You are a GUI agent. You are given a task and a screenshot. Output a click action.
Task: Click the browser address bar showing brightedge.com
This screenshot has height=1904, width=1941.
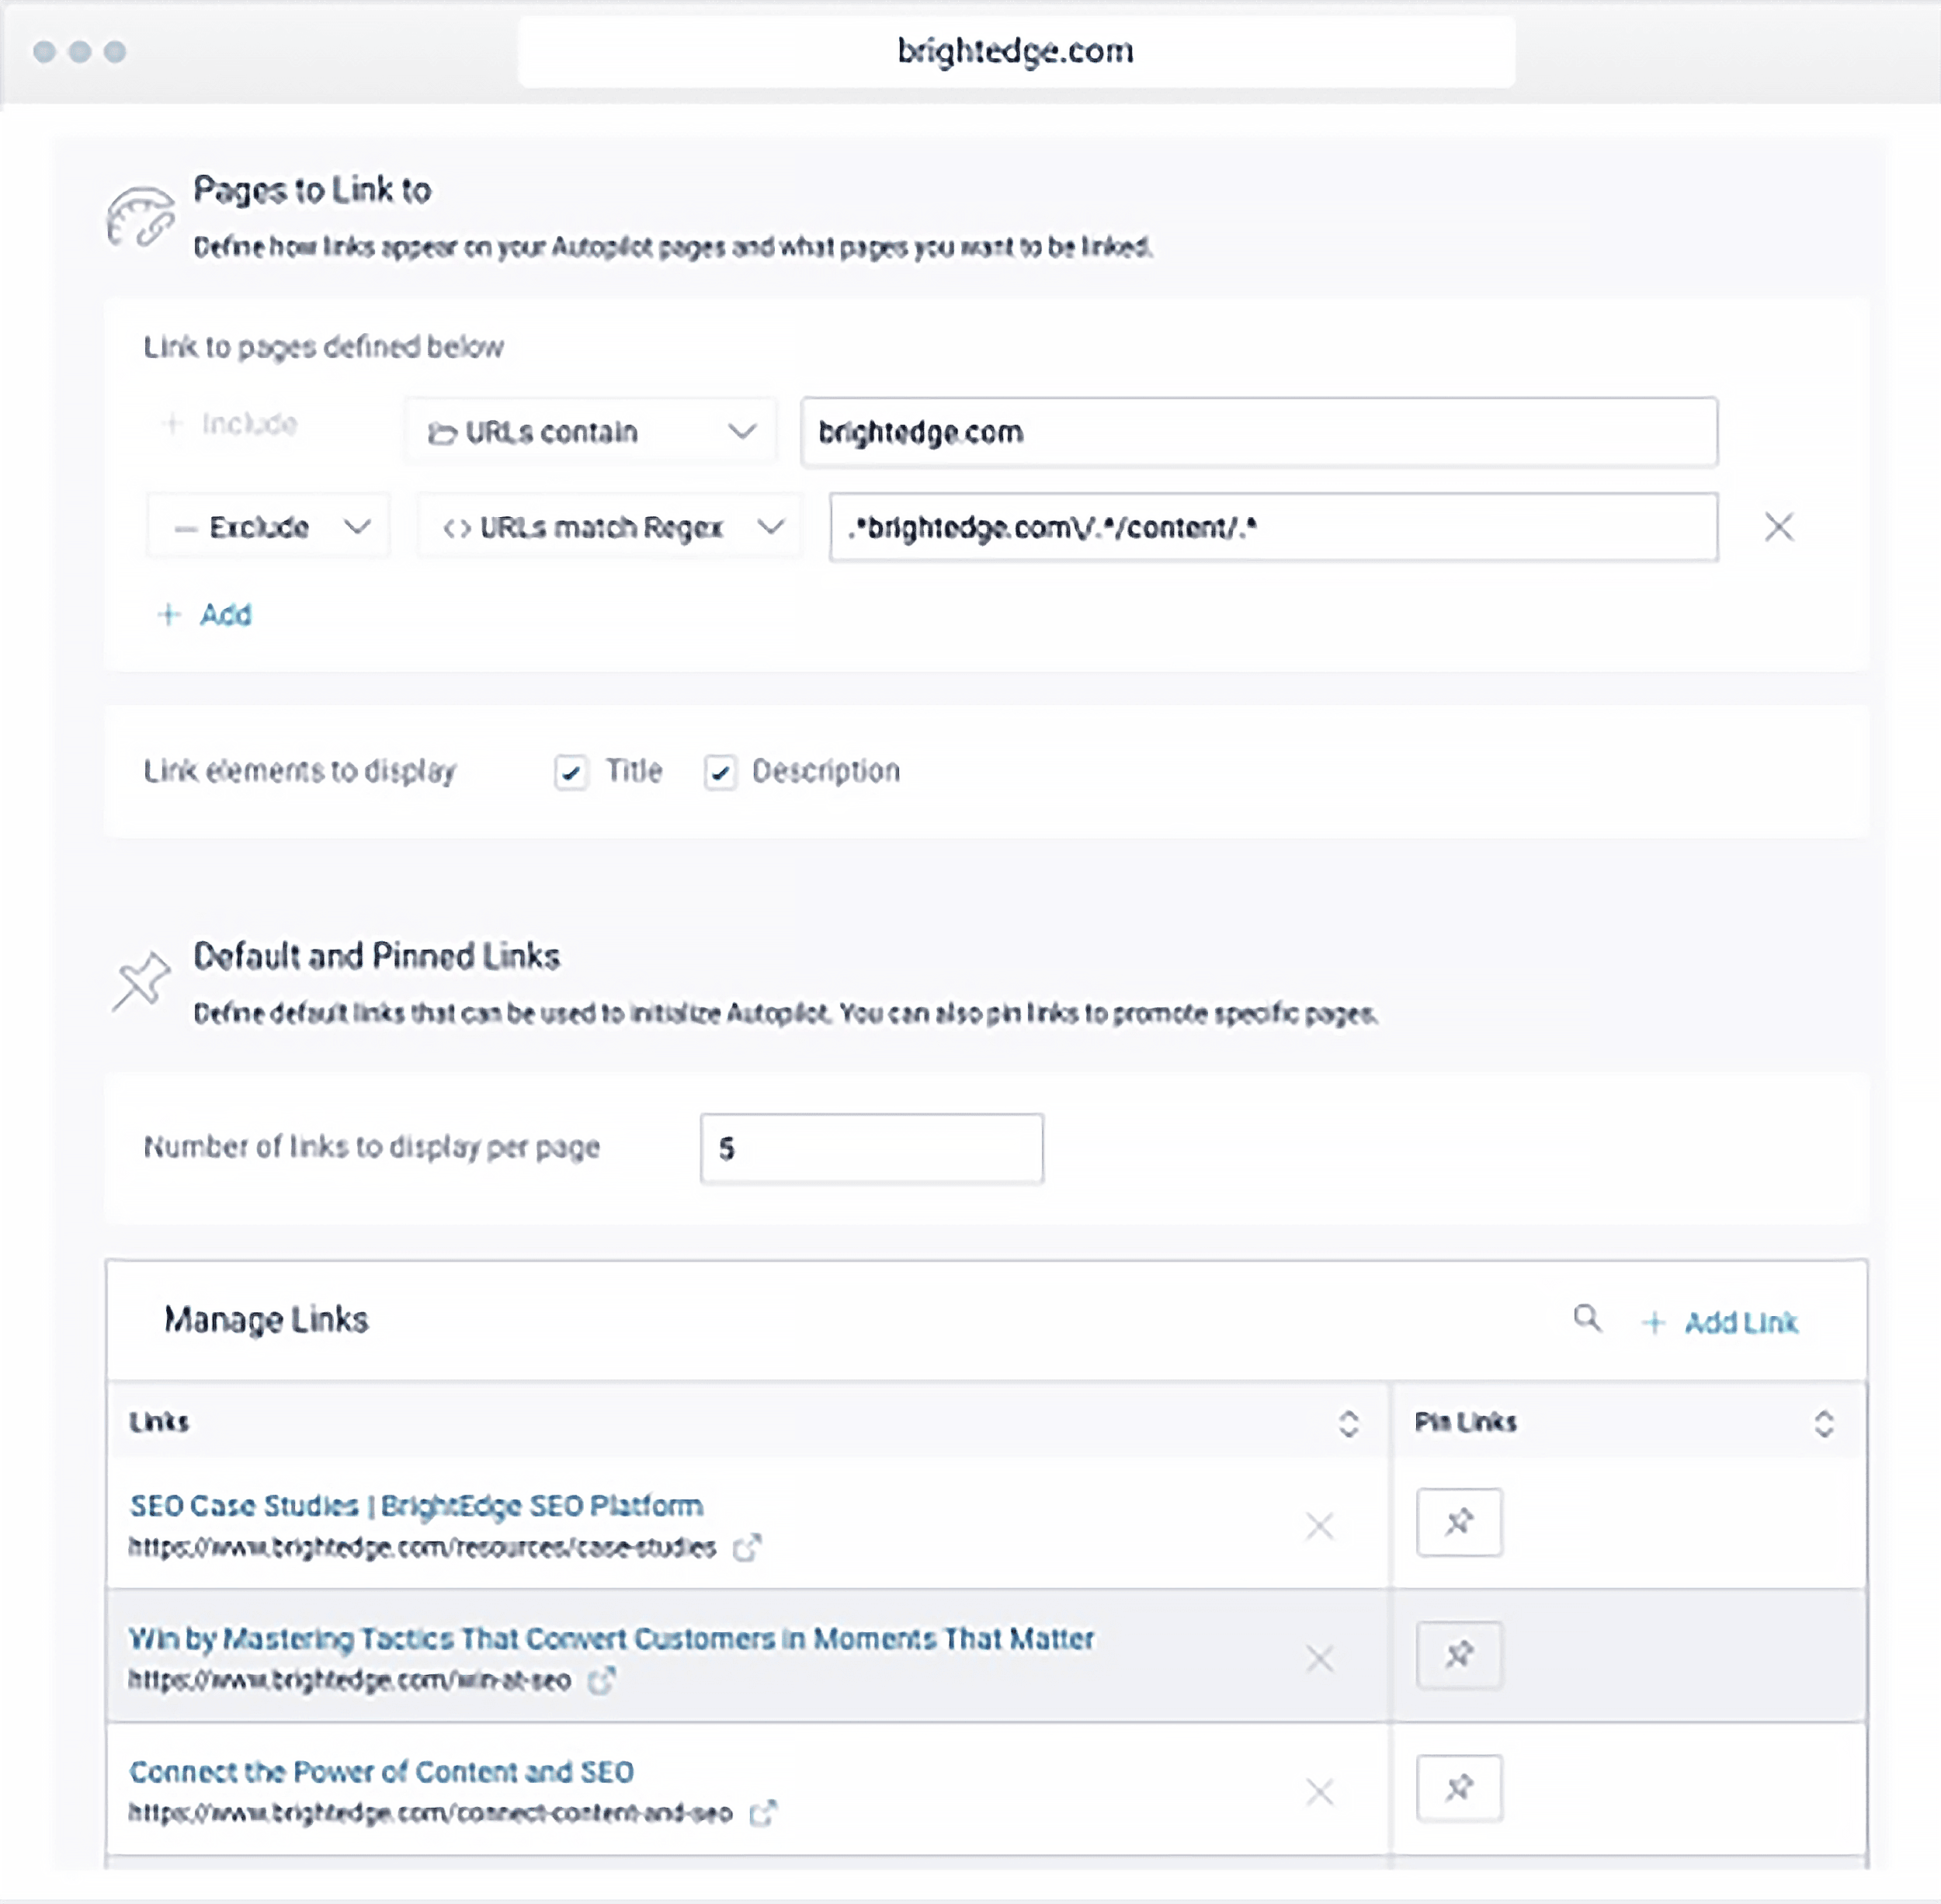(1016, 51)
